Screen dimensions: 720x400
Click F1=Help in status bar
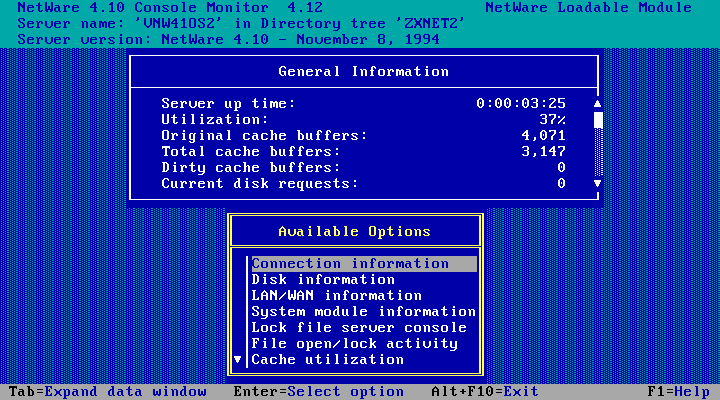(x=678, y=392)
